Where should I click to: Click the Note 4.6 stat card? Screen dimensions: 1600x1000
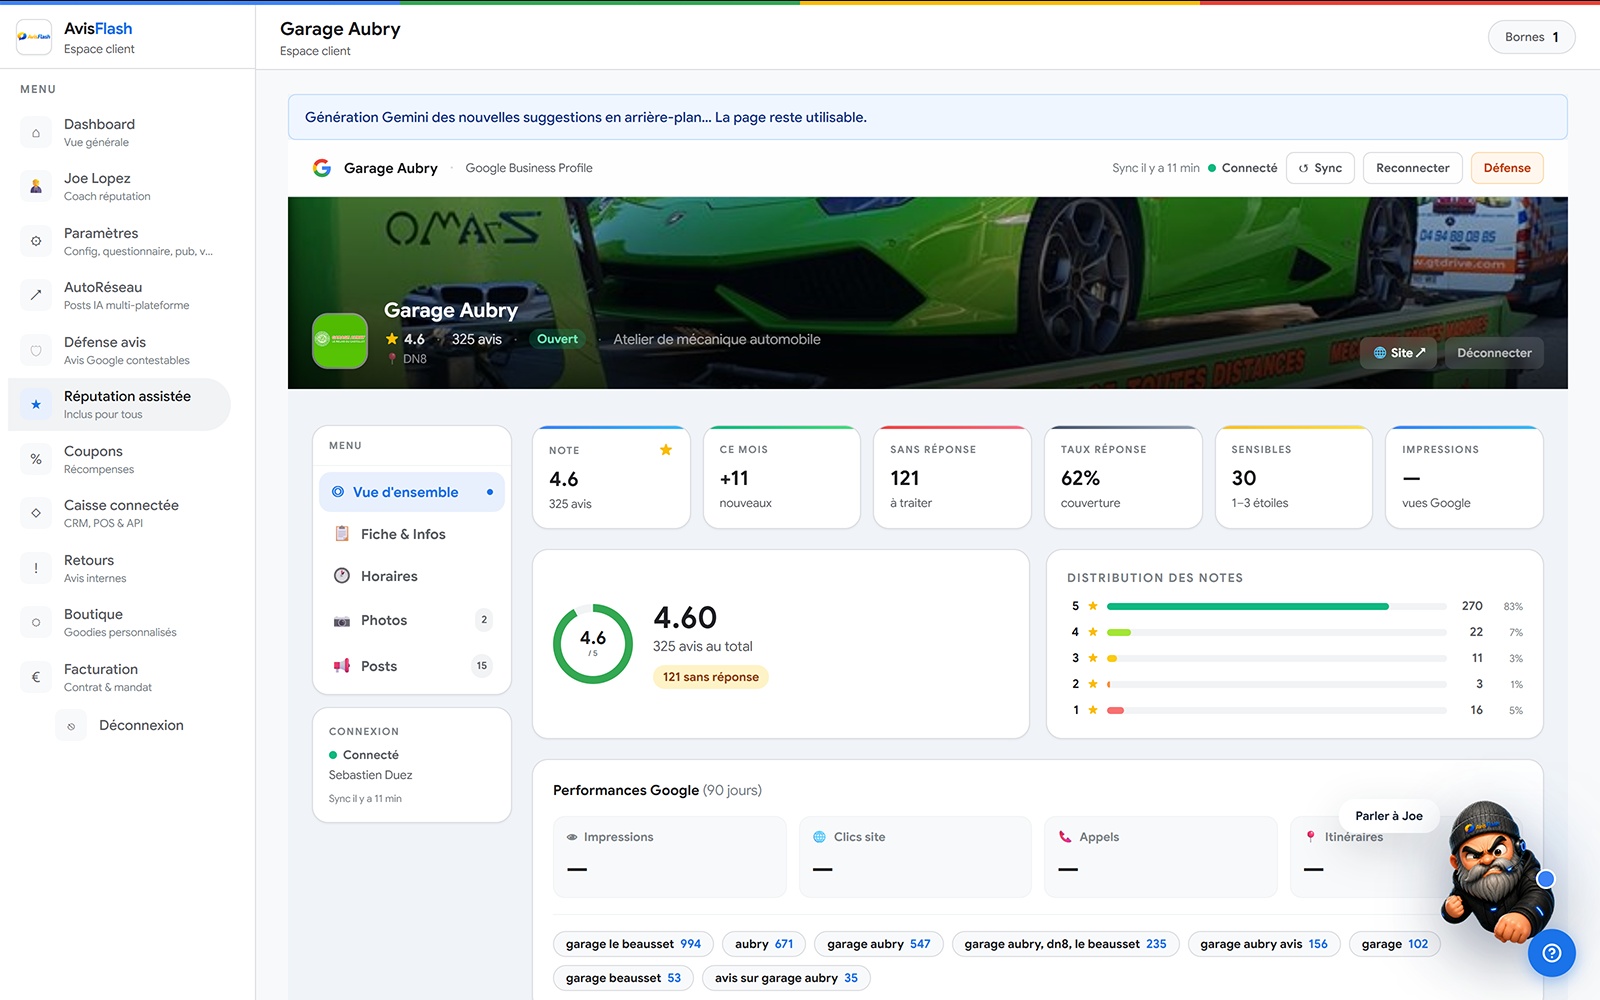click(x=611, y=477)
